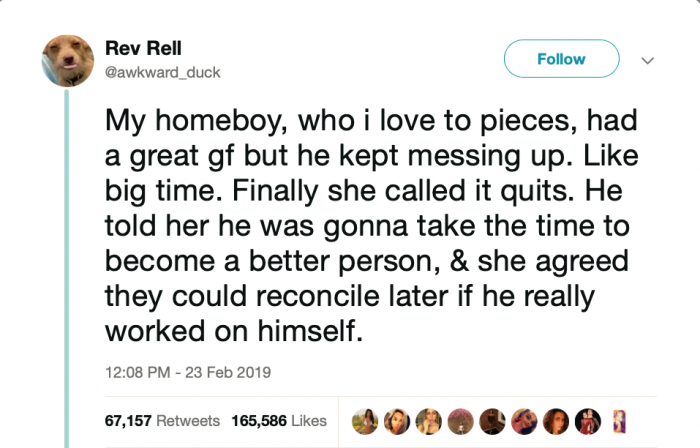Open the liker avatar with pink blossoms
700x448 pixels.
[462, 420]
